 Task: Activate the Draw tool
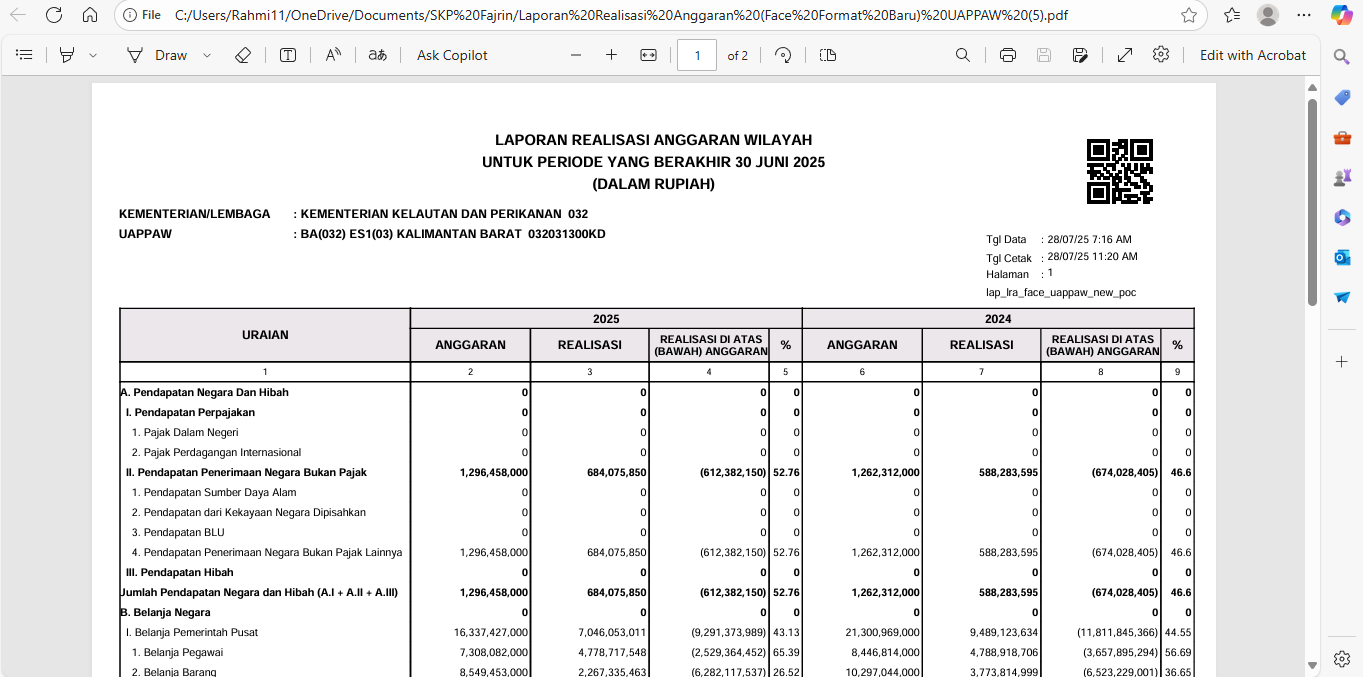pyautogui.click(x=157, y=55)
